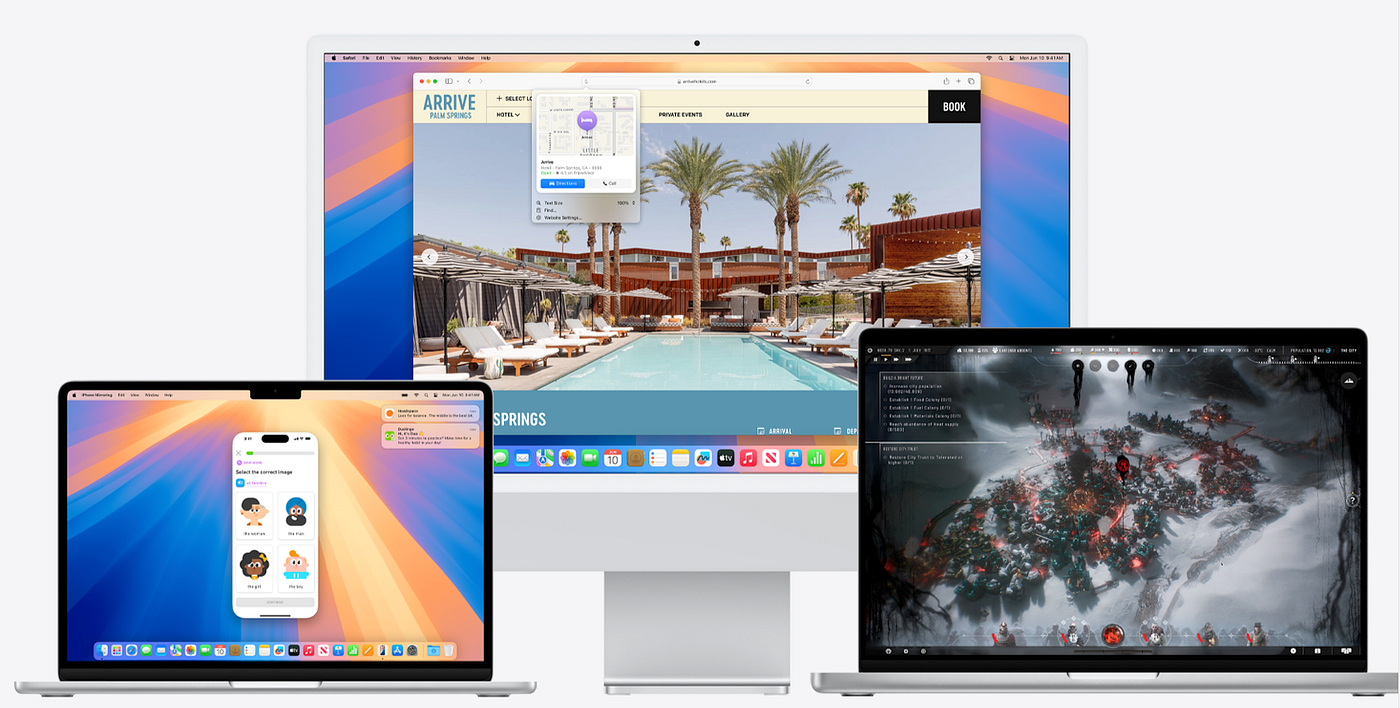1400x708 pixels.
Task: Click the black BOOK button
Action: [x=955, y=106]
